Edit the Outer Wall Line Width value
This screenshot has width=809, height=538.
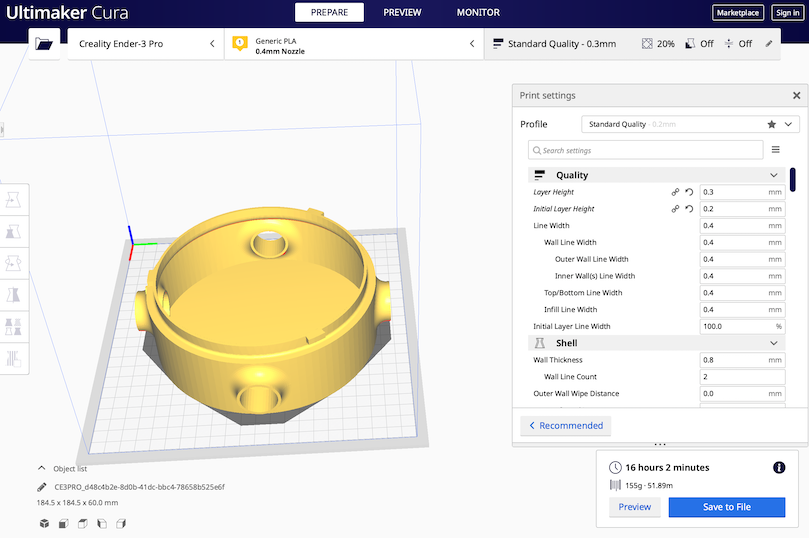(x=742, y=259)
